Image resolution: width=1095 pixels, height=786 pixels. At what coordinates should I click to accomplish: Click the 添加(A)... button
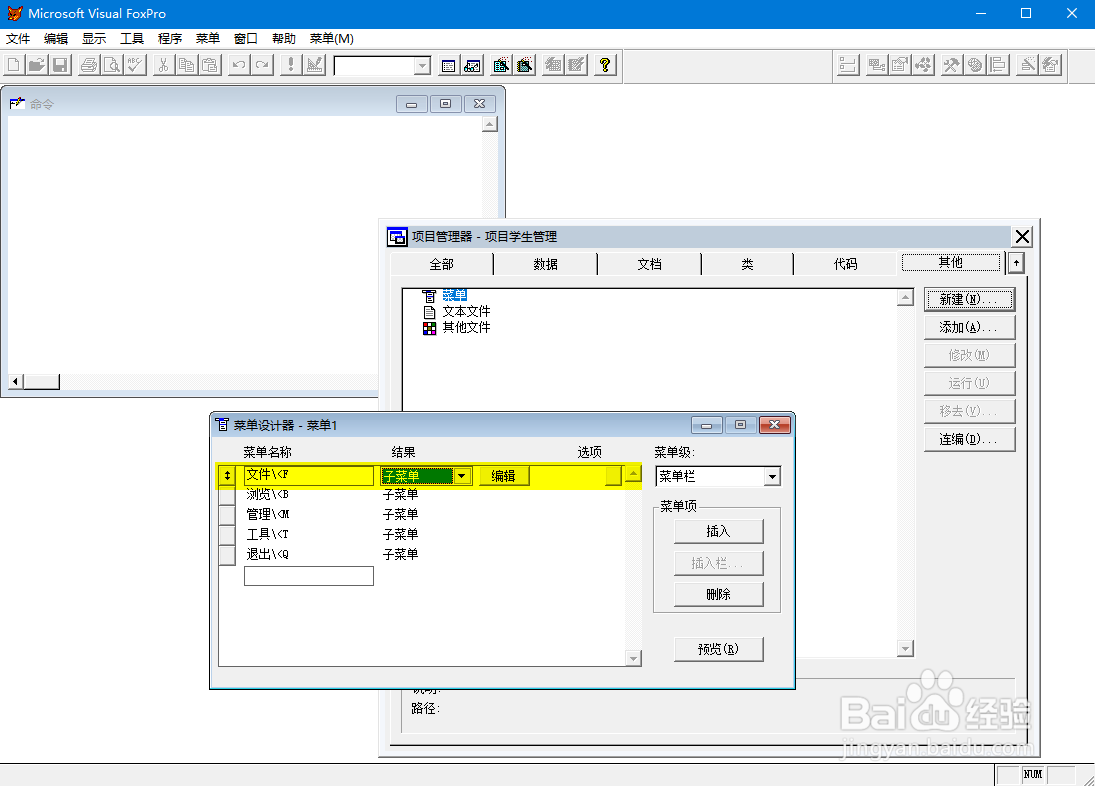(x=969, y=327)
